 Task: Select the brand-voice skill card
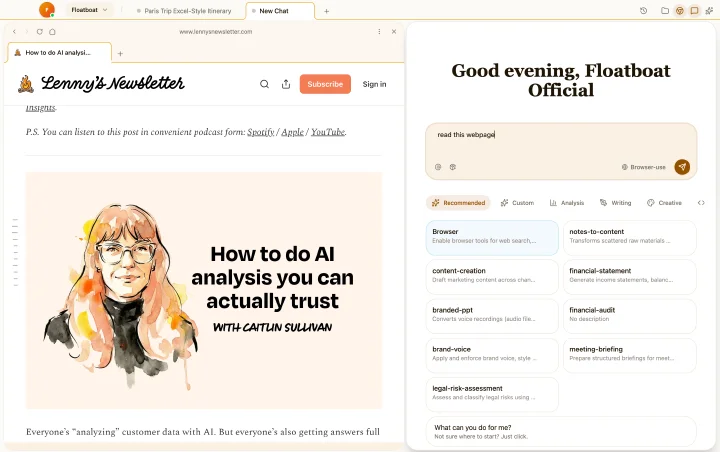[x=492, y=356]
